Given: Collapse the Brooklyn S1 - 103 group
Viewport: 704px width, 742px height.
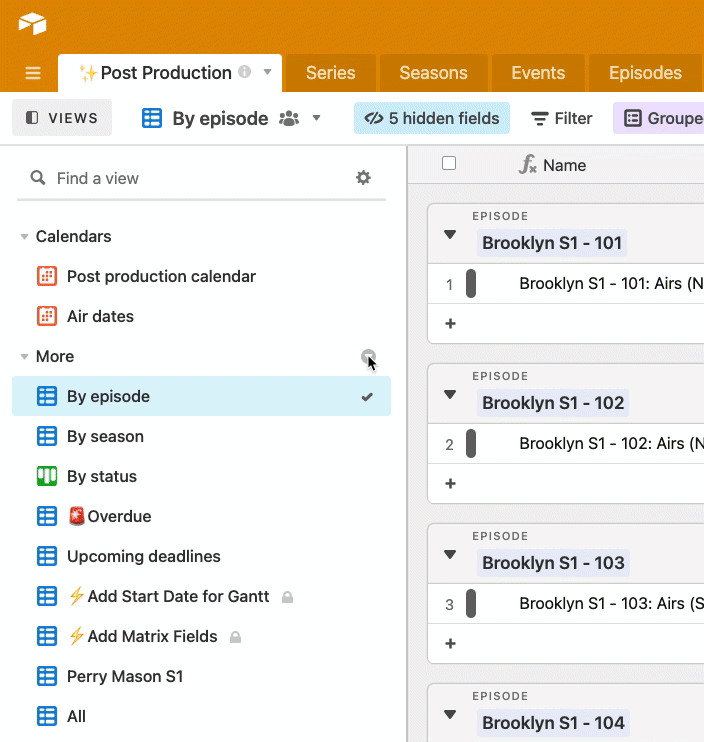Looking at the screenshot, I should (450, 554).
